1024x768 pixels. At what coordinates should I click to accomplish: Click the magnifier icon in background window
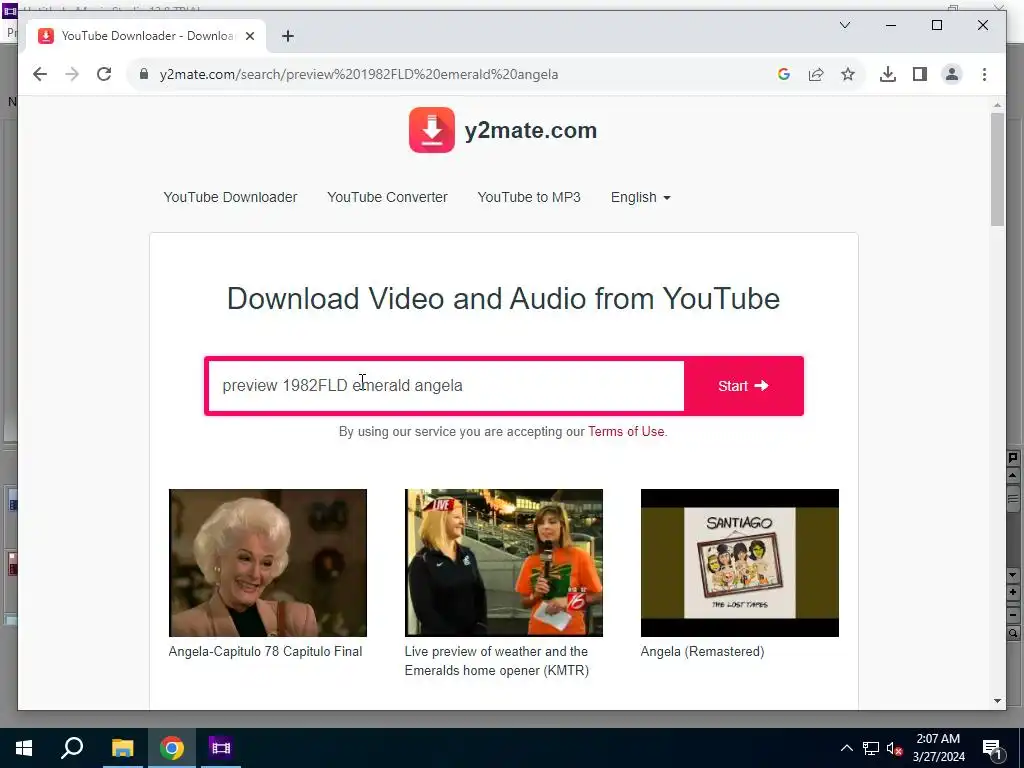pyautogui.click(x=1013, y=634)
